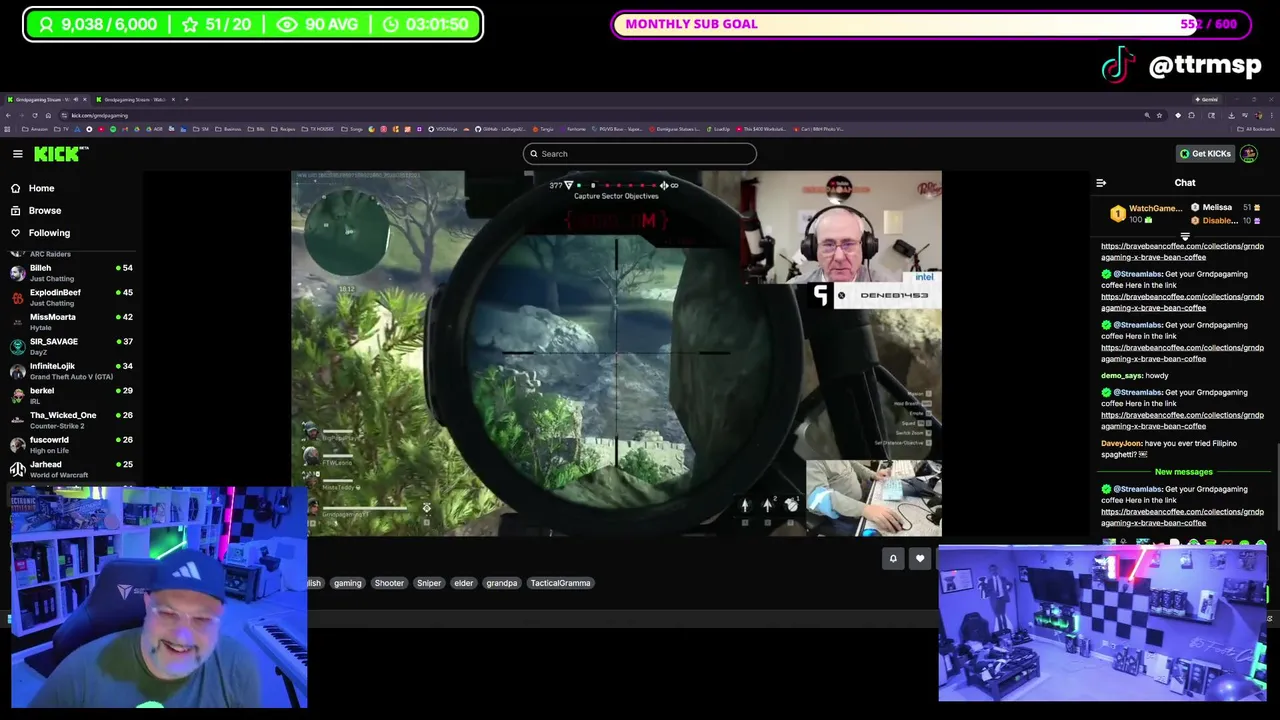Image resolution: width=1280 pixels, height=720 pixels.
Task: Select the Shooter stream tag
Action: (389, 583)
